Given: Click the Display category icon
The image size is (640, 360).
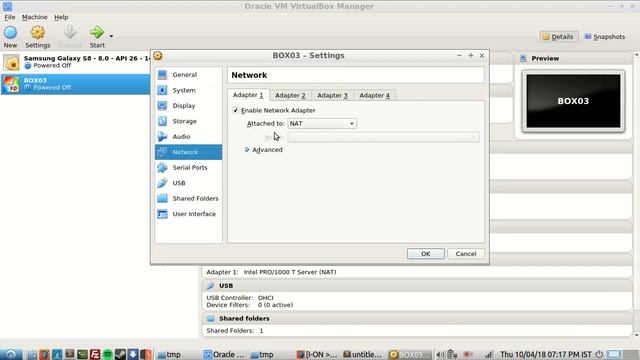Looking at the screenshot, I should [162, 106].
